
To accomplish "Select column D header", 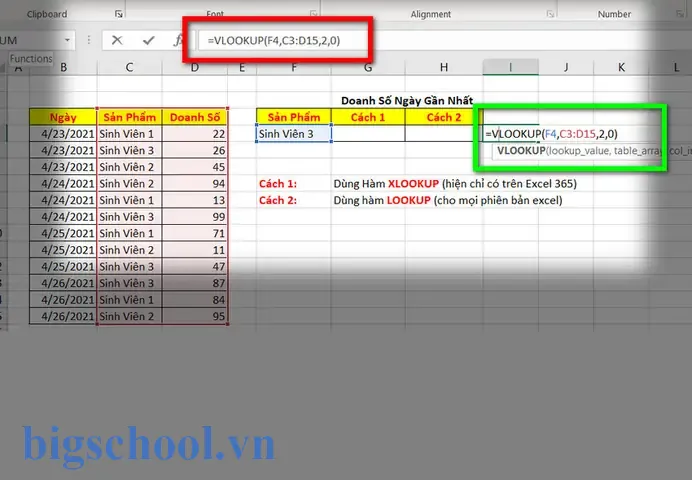I will pyautogui.click(x=195, y=68).
